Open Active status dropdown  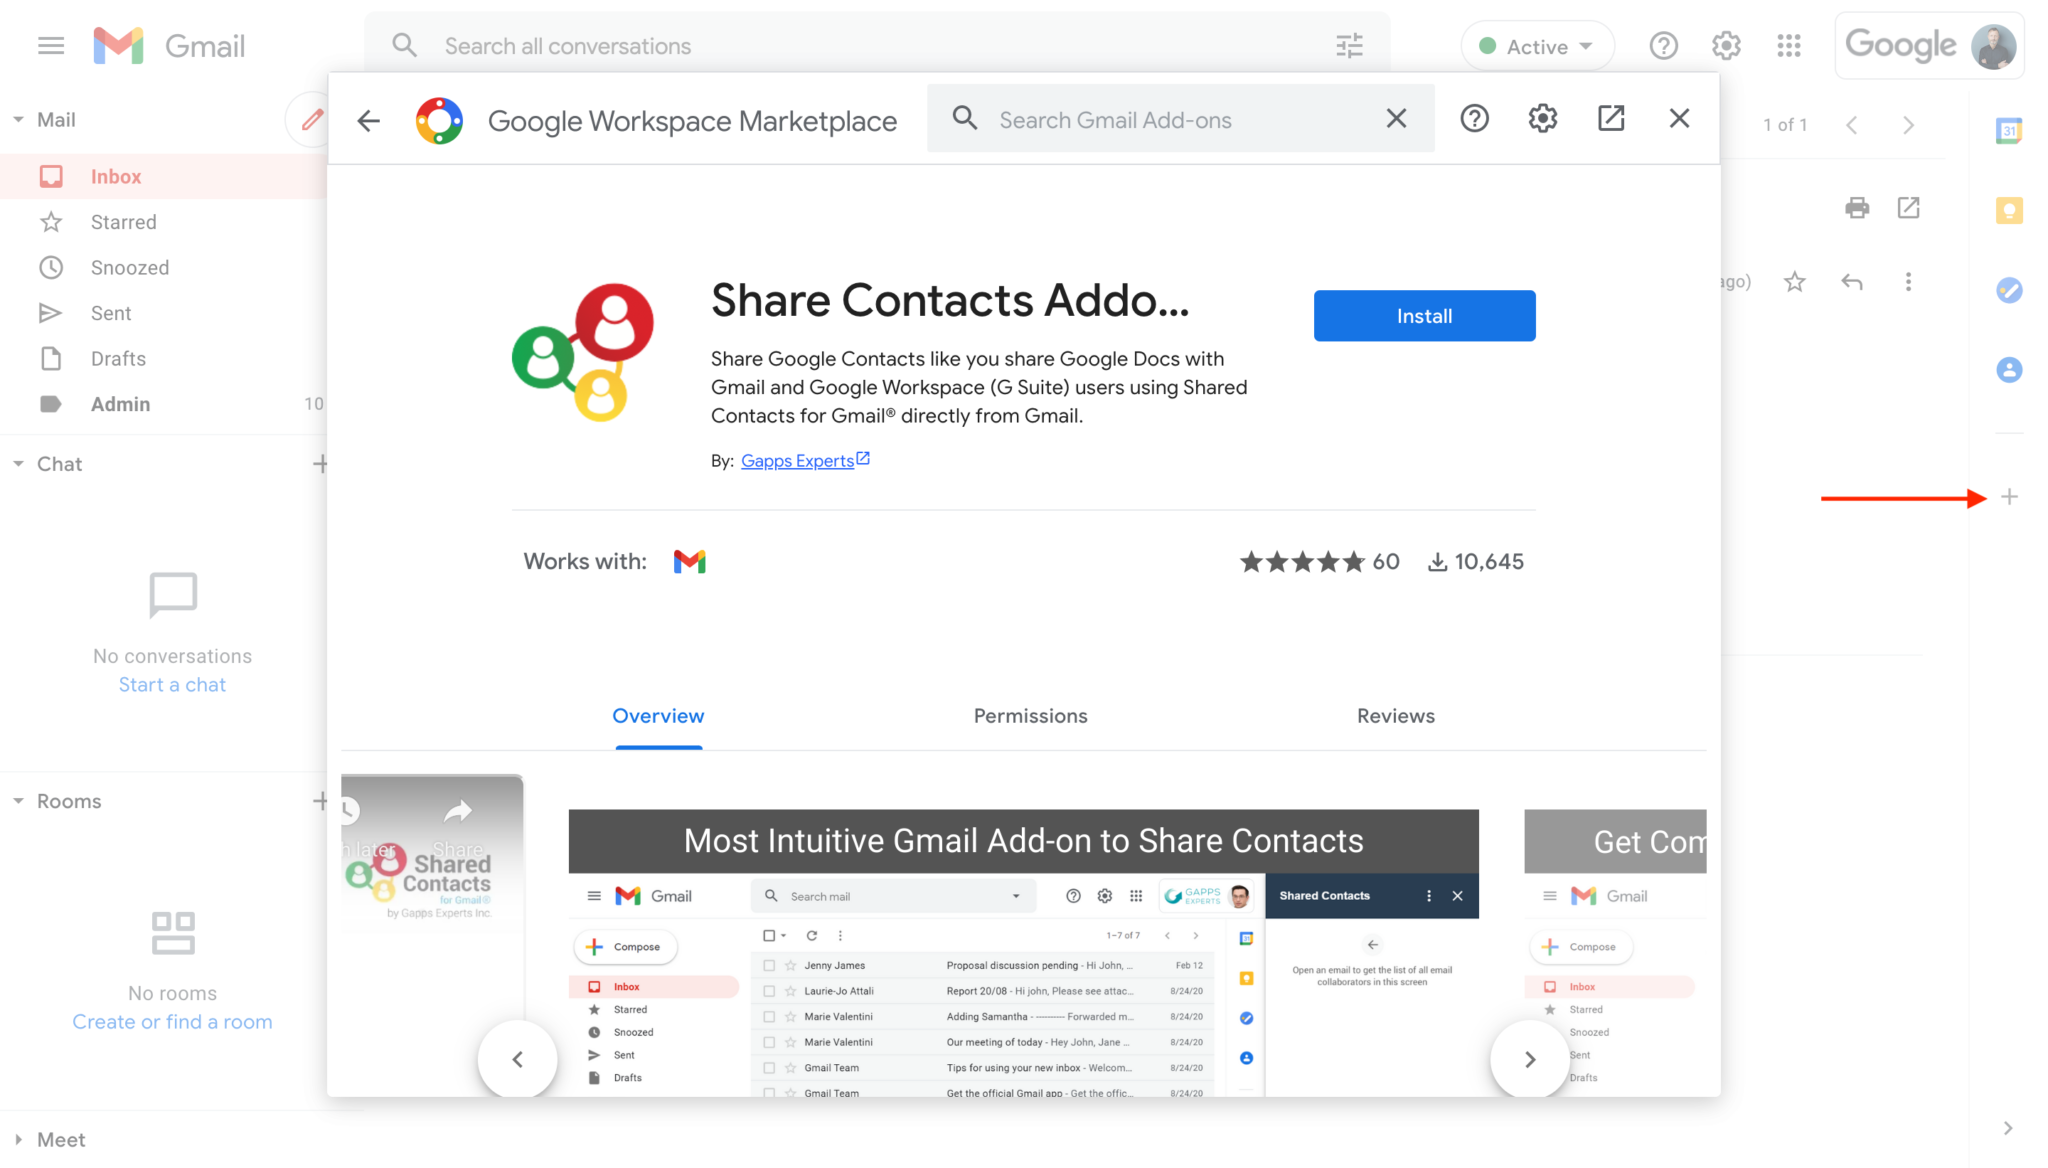(x=1537, y=46)
